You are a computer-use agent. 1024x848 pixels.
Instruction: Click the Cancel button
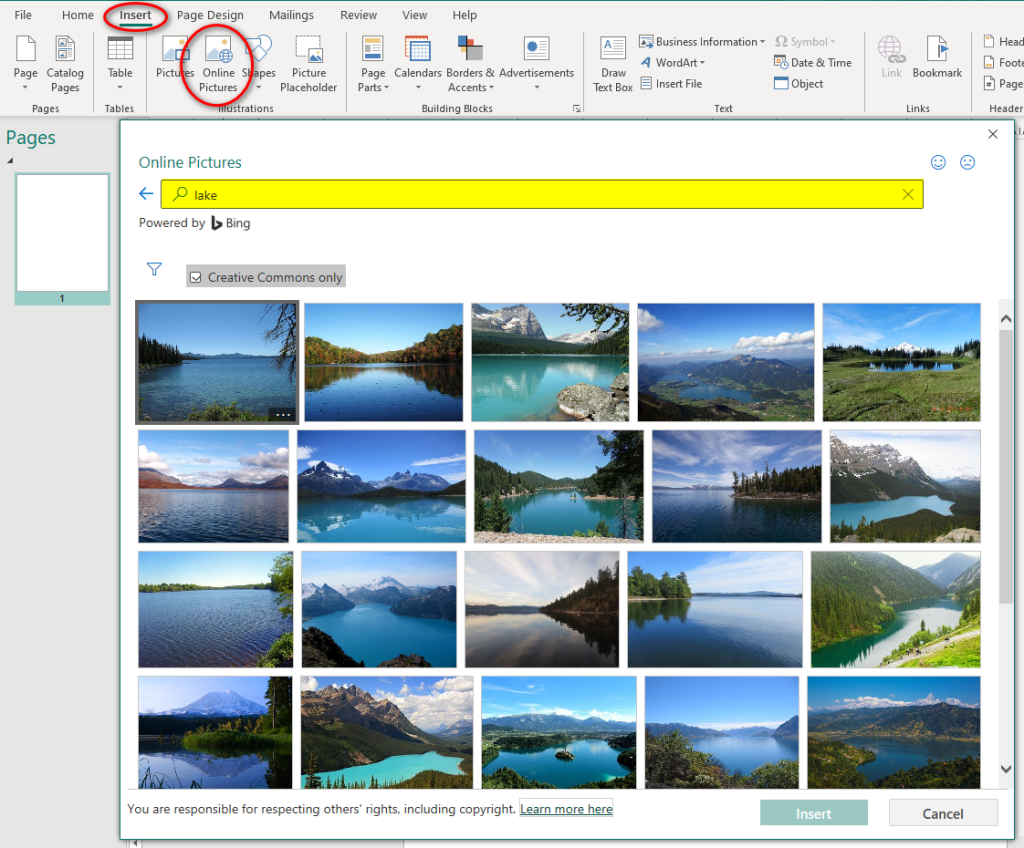[942, 813]
